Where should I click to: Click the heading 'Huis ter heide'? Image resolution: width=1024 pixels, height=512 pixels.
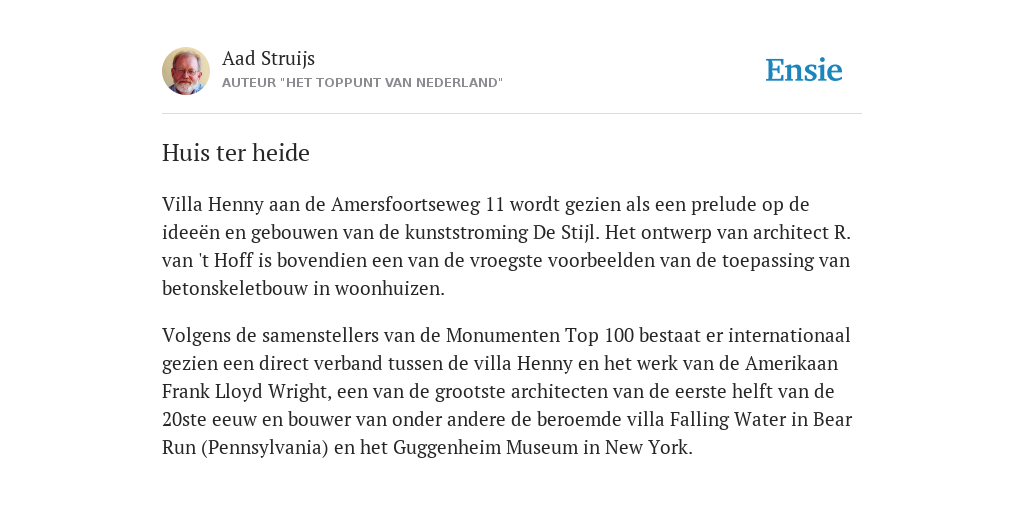coord(236,153)
